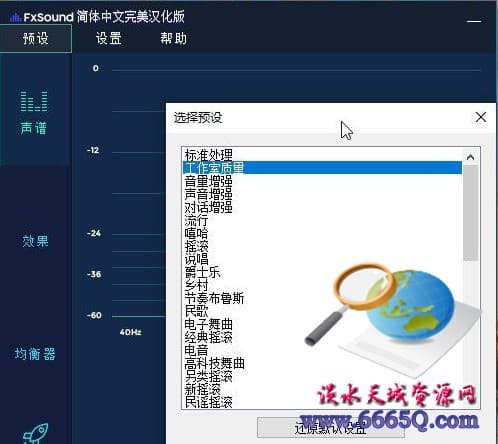
Task: Click the FxSound logo icon in the title bar
Action: 15,17
